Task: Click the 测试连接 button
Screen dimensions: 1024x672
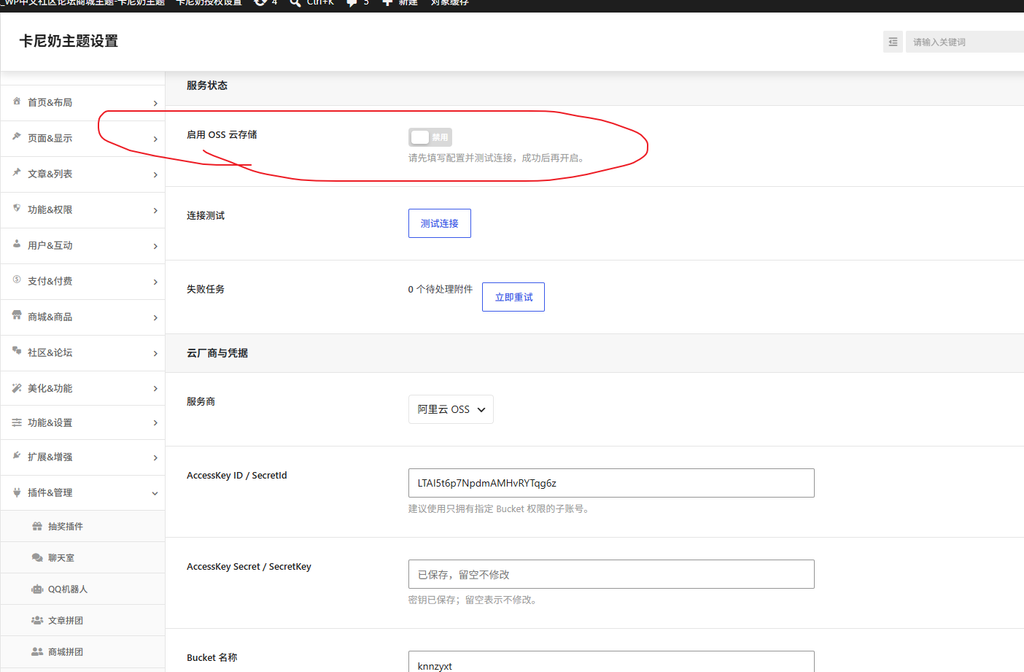Action: click(440, 223)
